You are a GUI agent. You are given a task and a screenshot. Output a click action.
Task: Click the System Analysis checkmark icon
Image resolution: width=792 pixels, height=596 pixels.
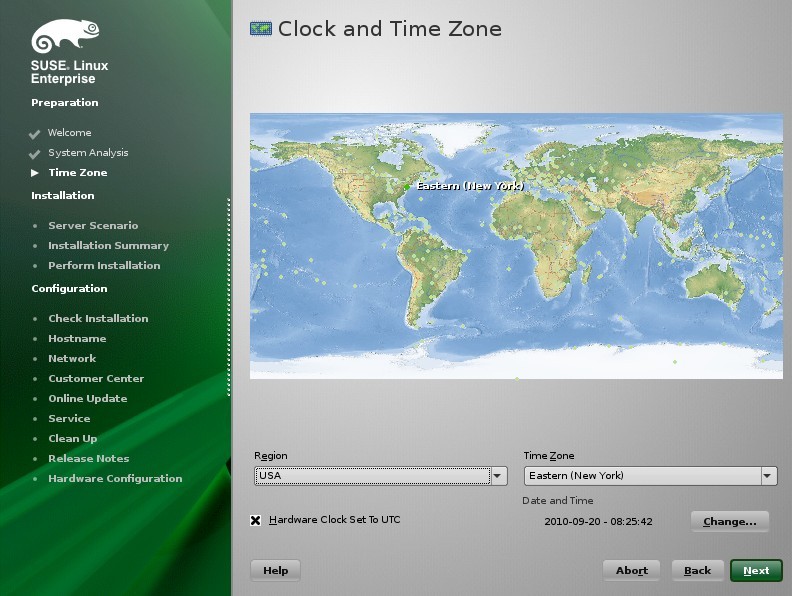pos(34,154)
